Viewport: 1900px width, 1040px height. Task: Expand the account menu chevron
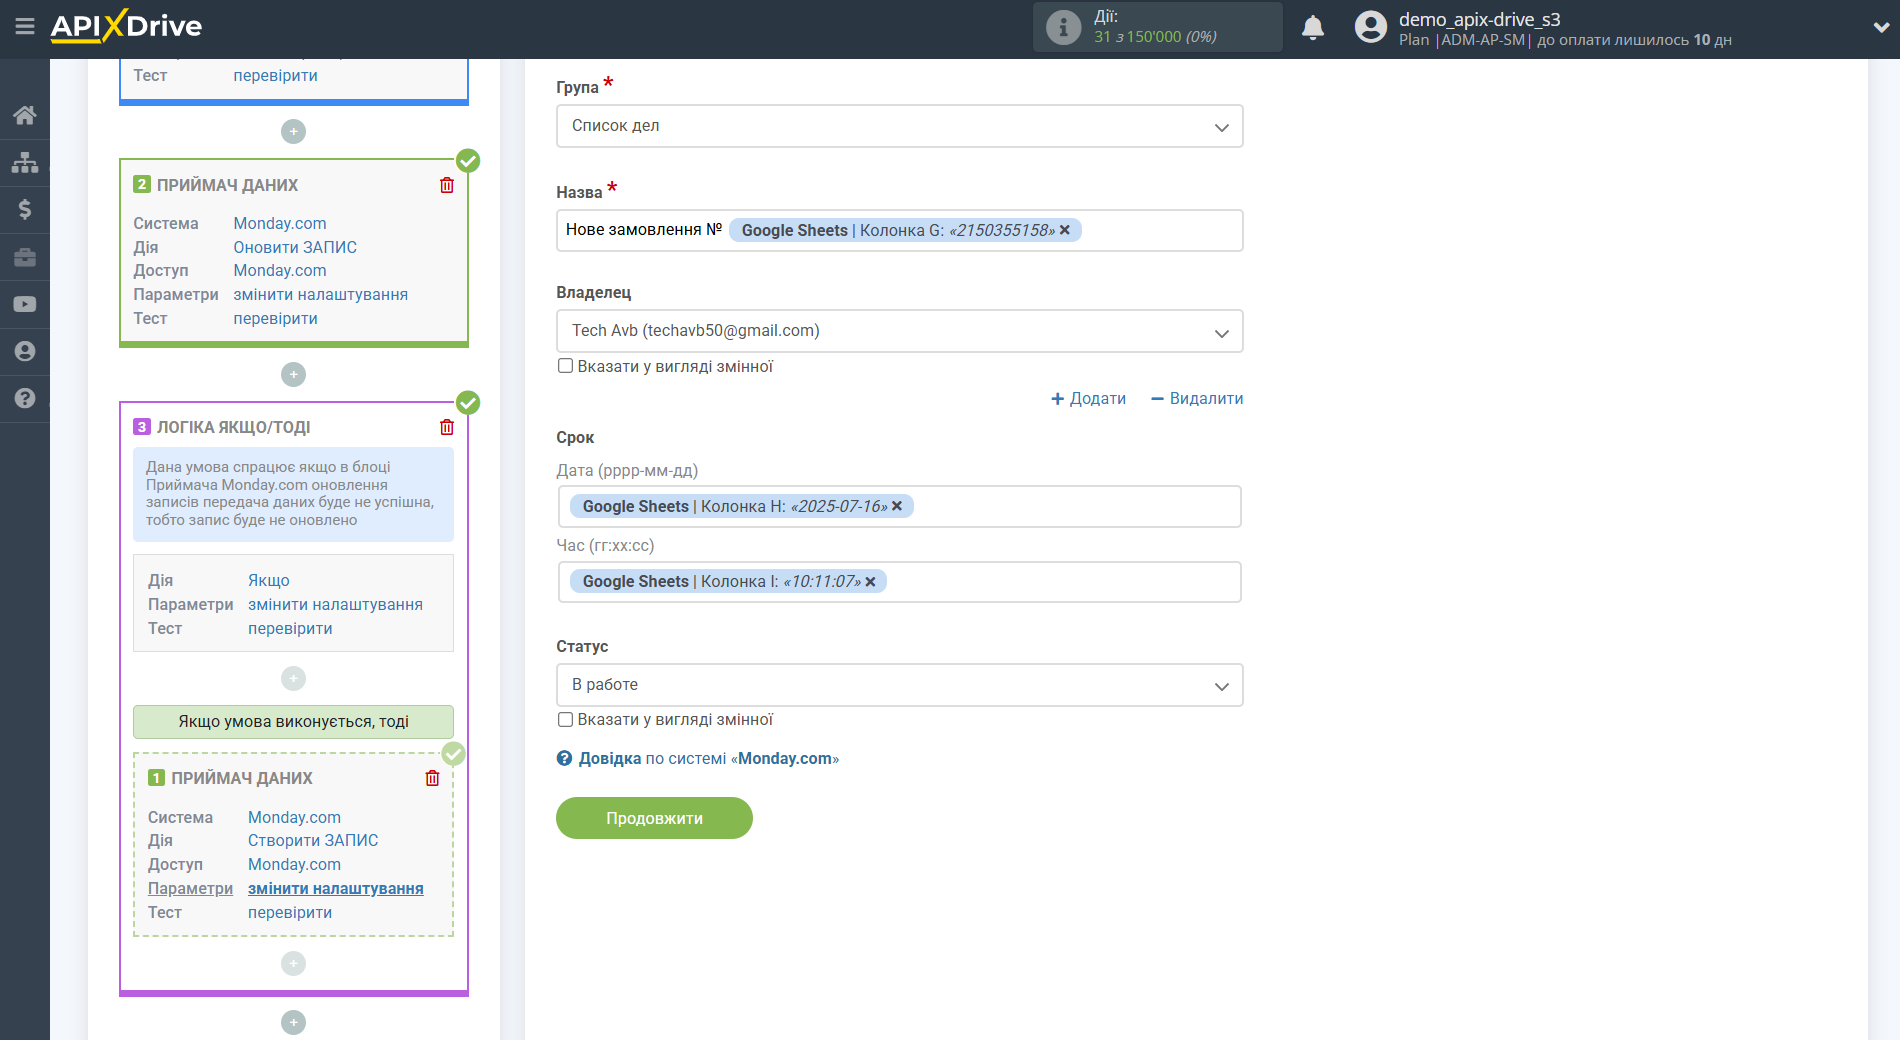[x=1881, y=28]
